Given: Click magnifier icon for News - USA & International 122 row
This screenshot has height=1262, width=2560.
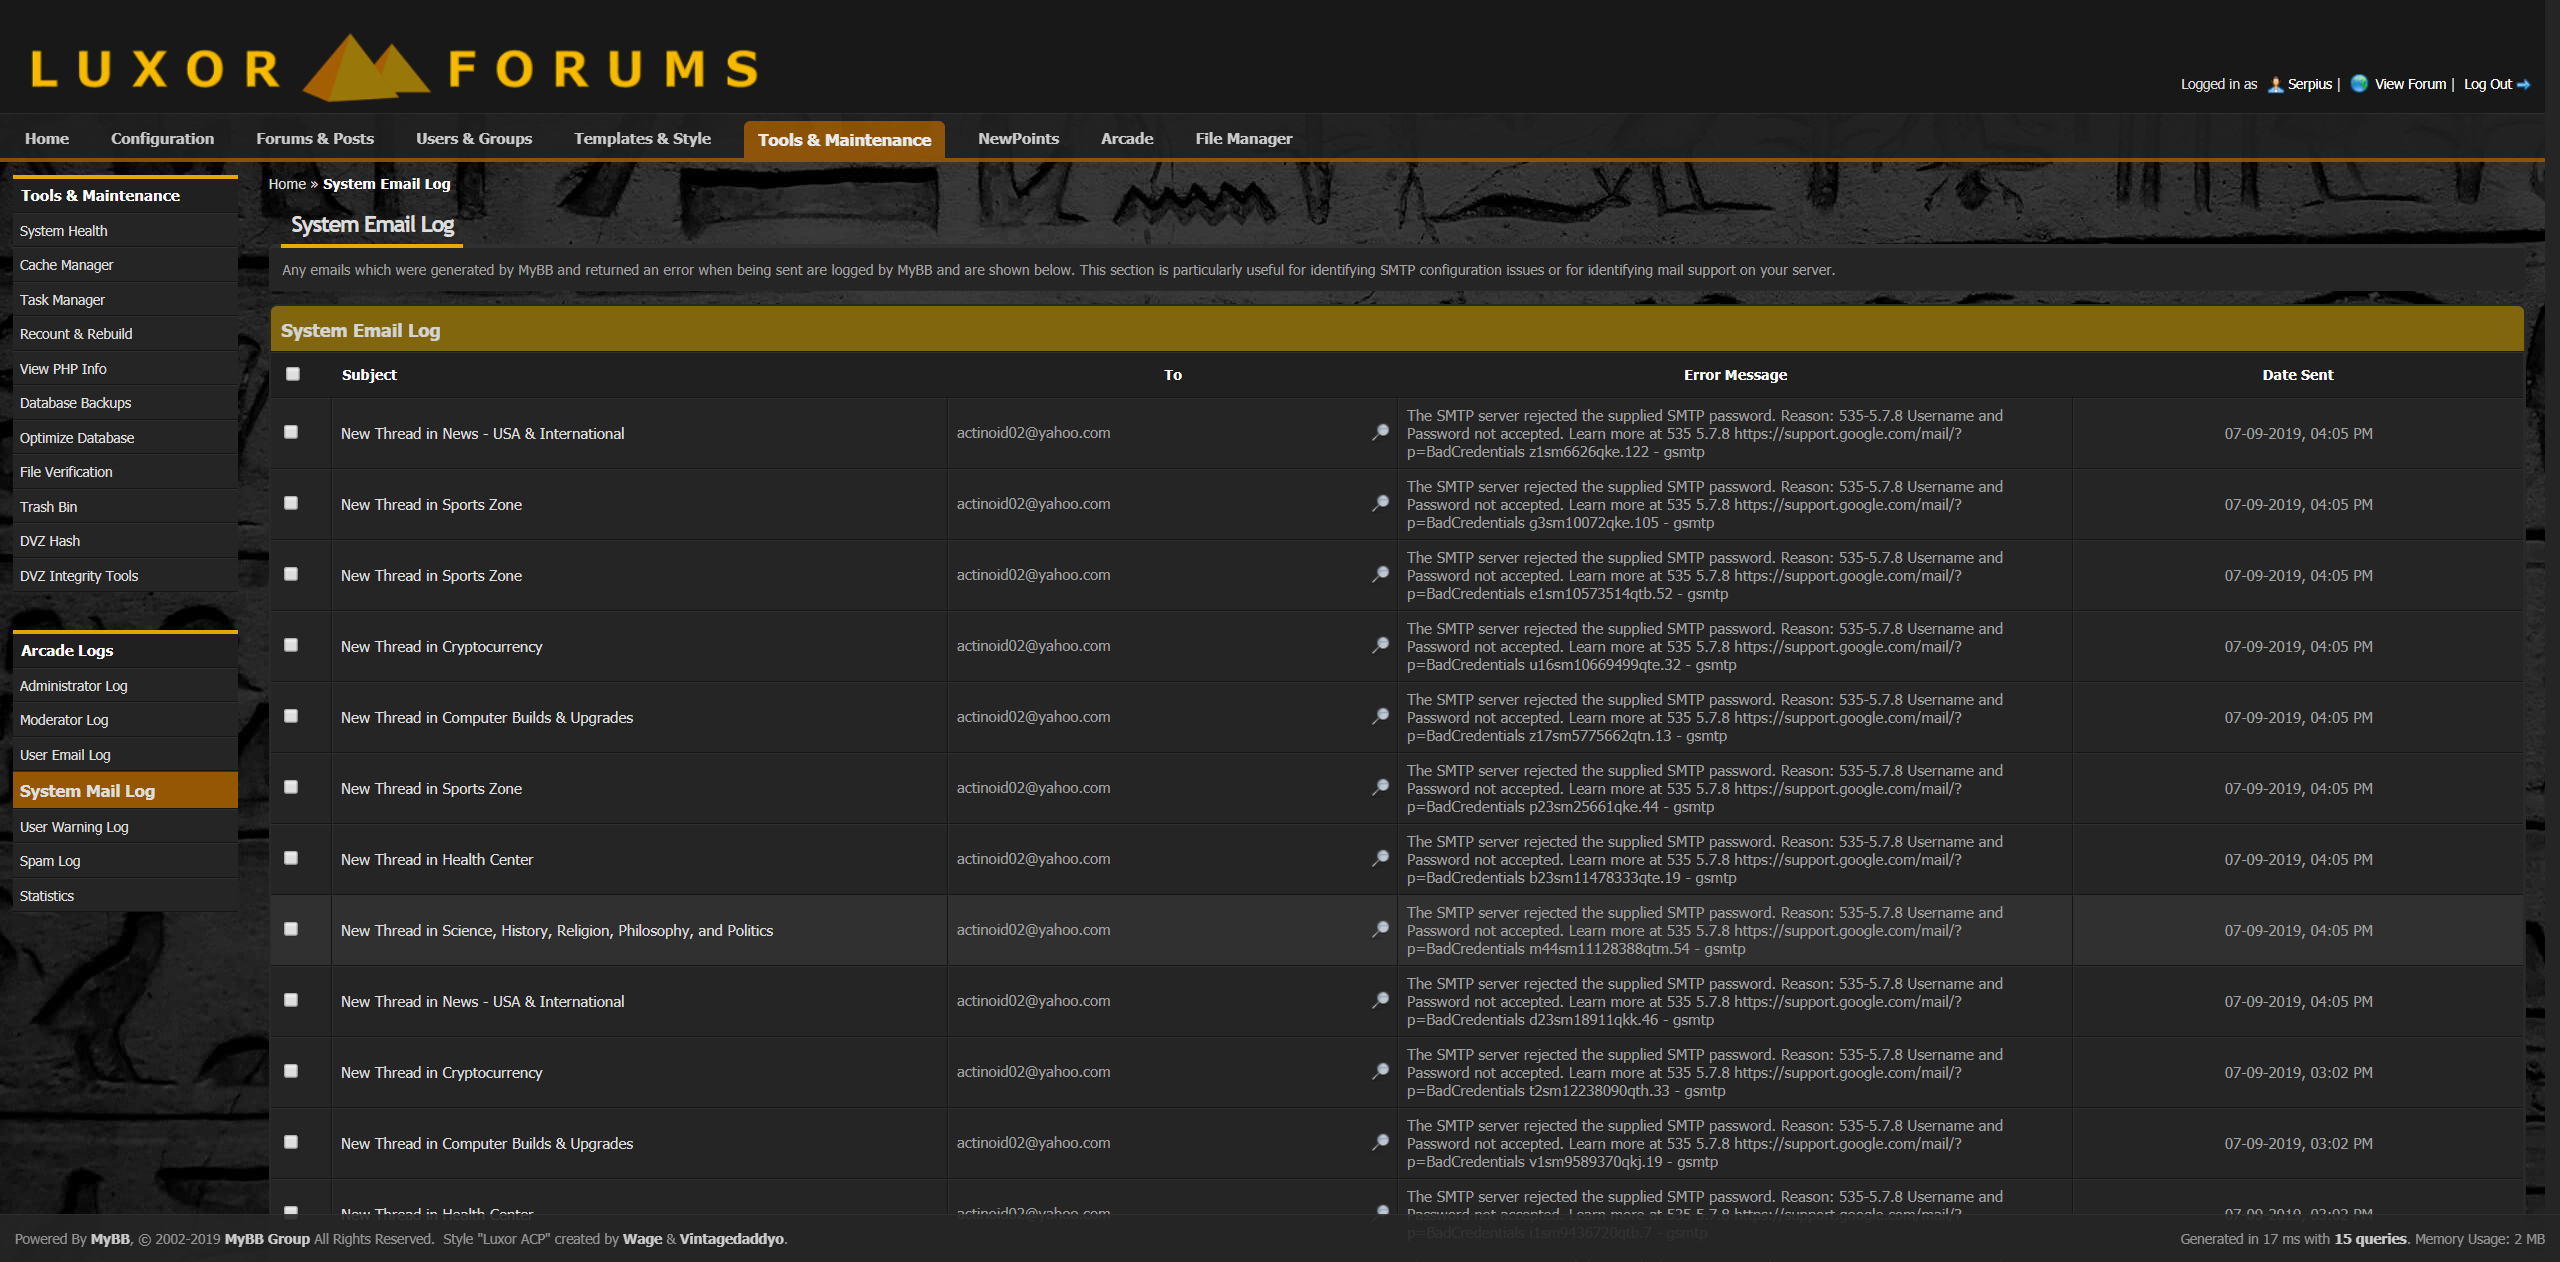Looking at the screenshot, I should (1380, 432).
